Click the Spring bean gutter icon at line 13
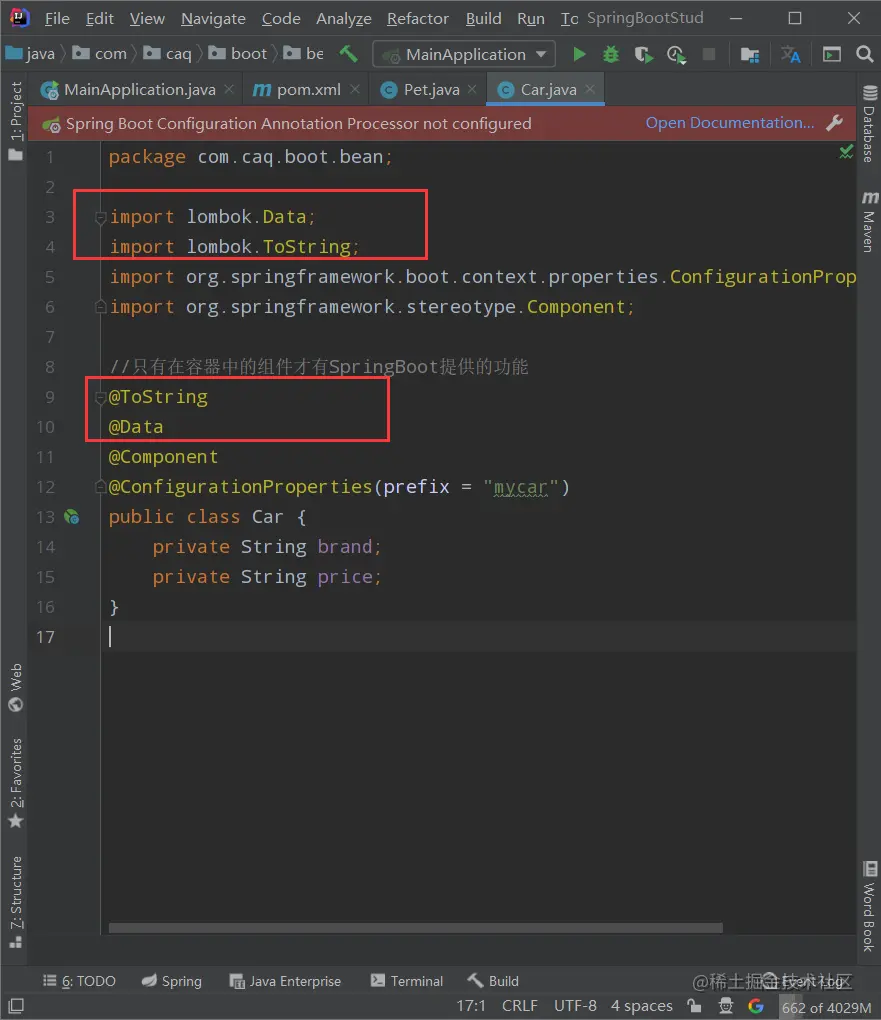Image resolution: width=881 pixels, height=1020 pixels. pyautogui.click(x=72, y=517)
